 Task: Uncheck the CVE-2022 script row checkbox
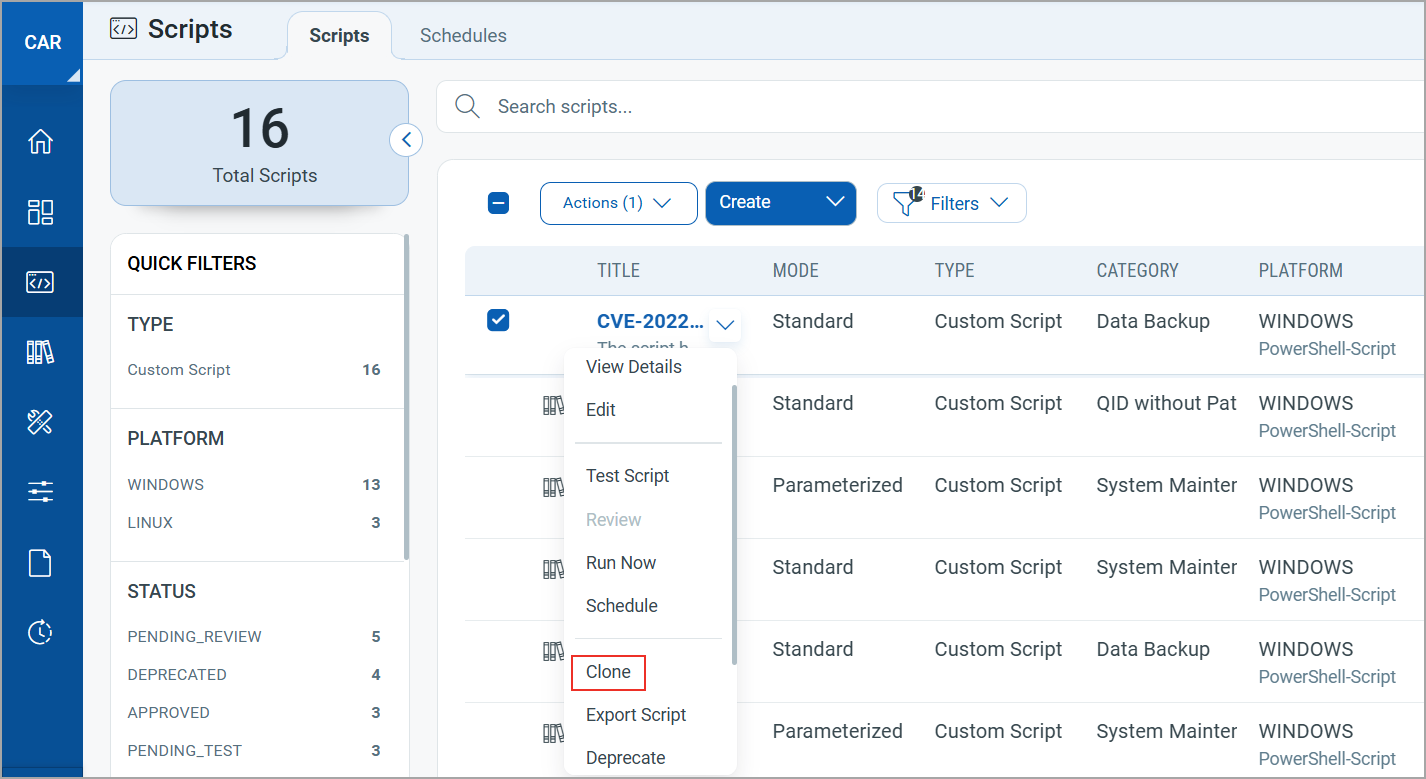click(498, 320)
